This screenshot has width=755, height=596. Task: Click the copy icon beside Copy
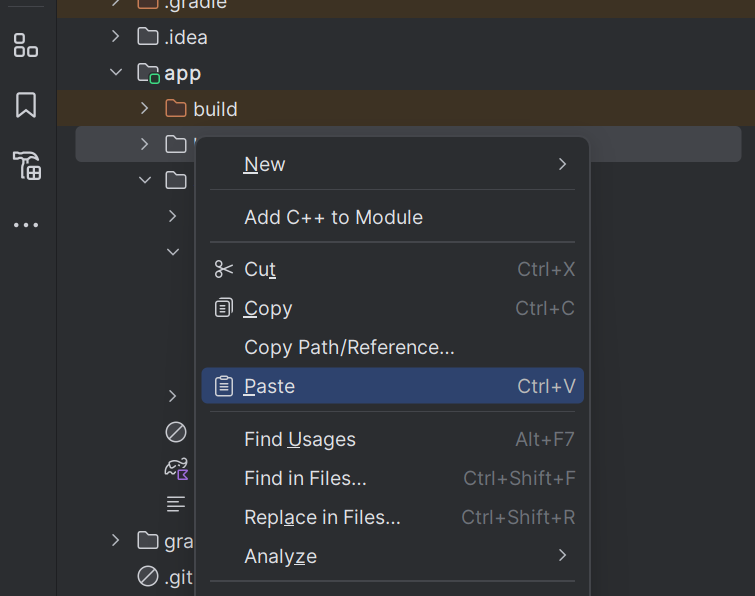coord(224,308)
